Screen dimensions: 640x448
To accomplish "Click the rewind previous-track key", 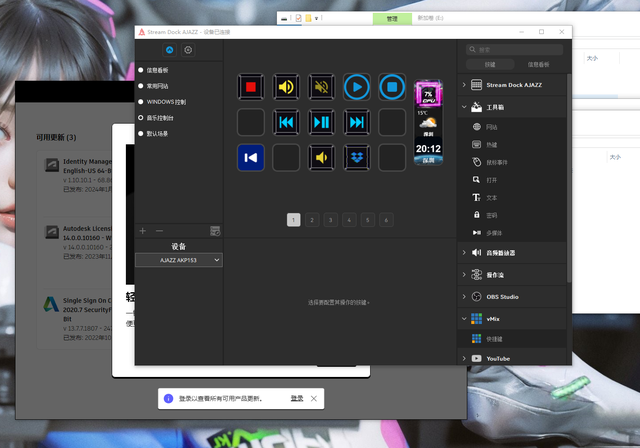I will (x=286, y=122).
